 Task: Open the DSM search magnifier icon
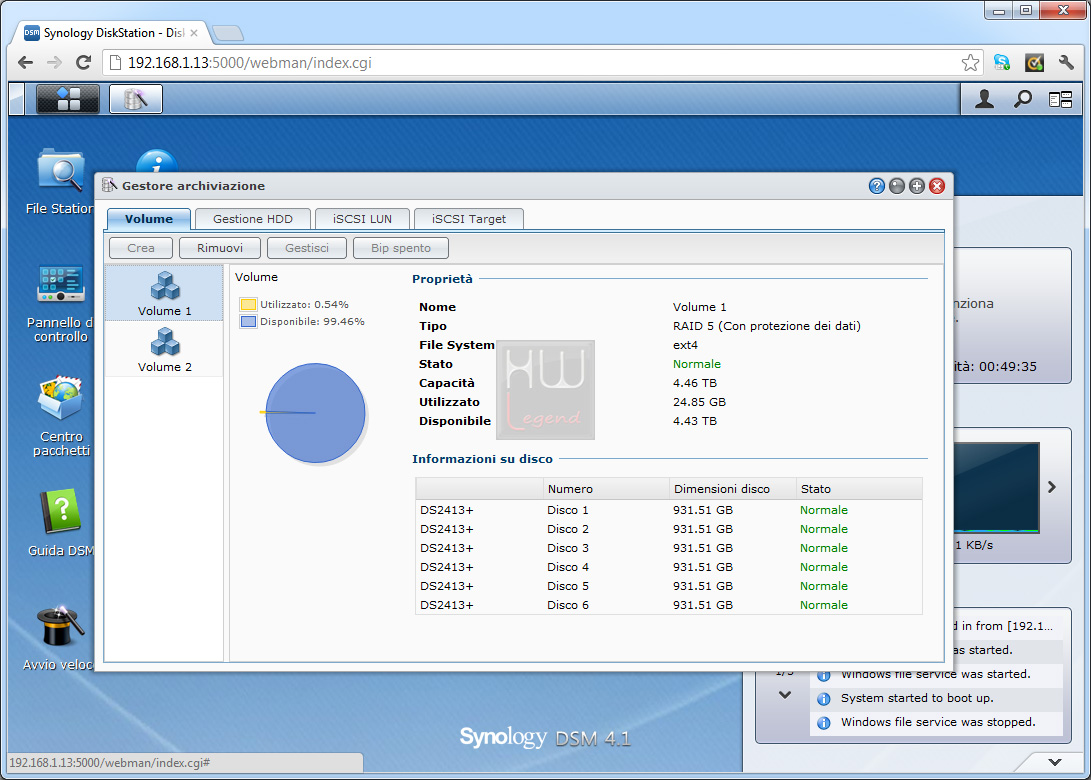click(1022, 99)
